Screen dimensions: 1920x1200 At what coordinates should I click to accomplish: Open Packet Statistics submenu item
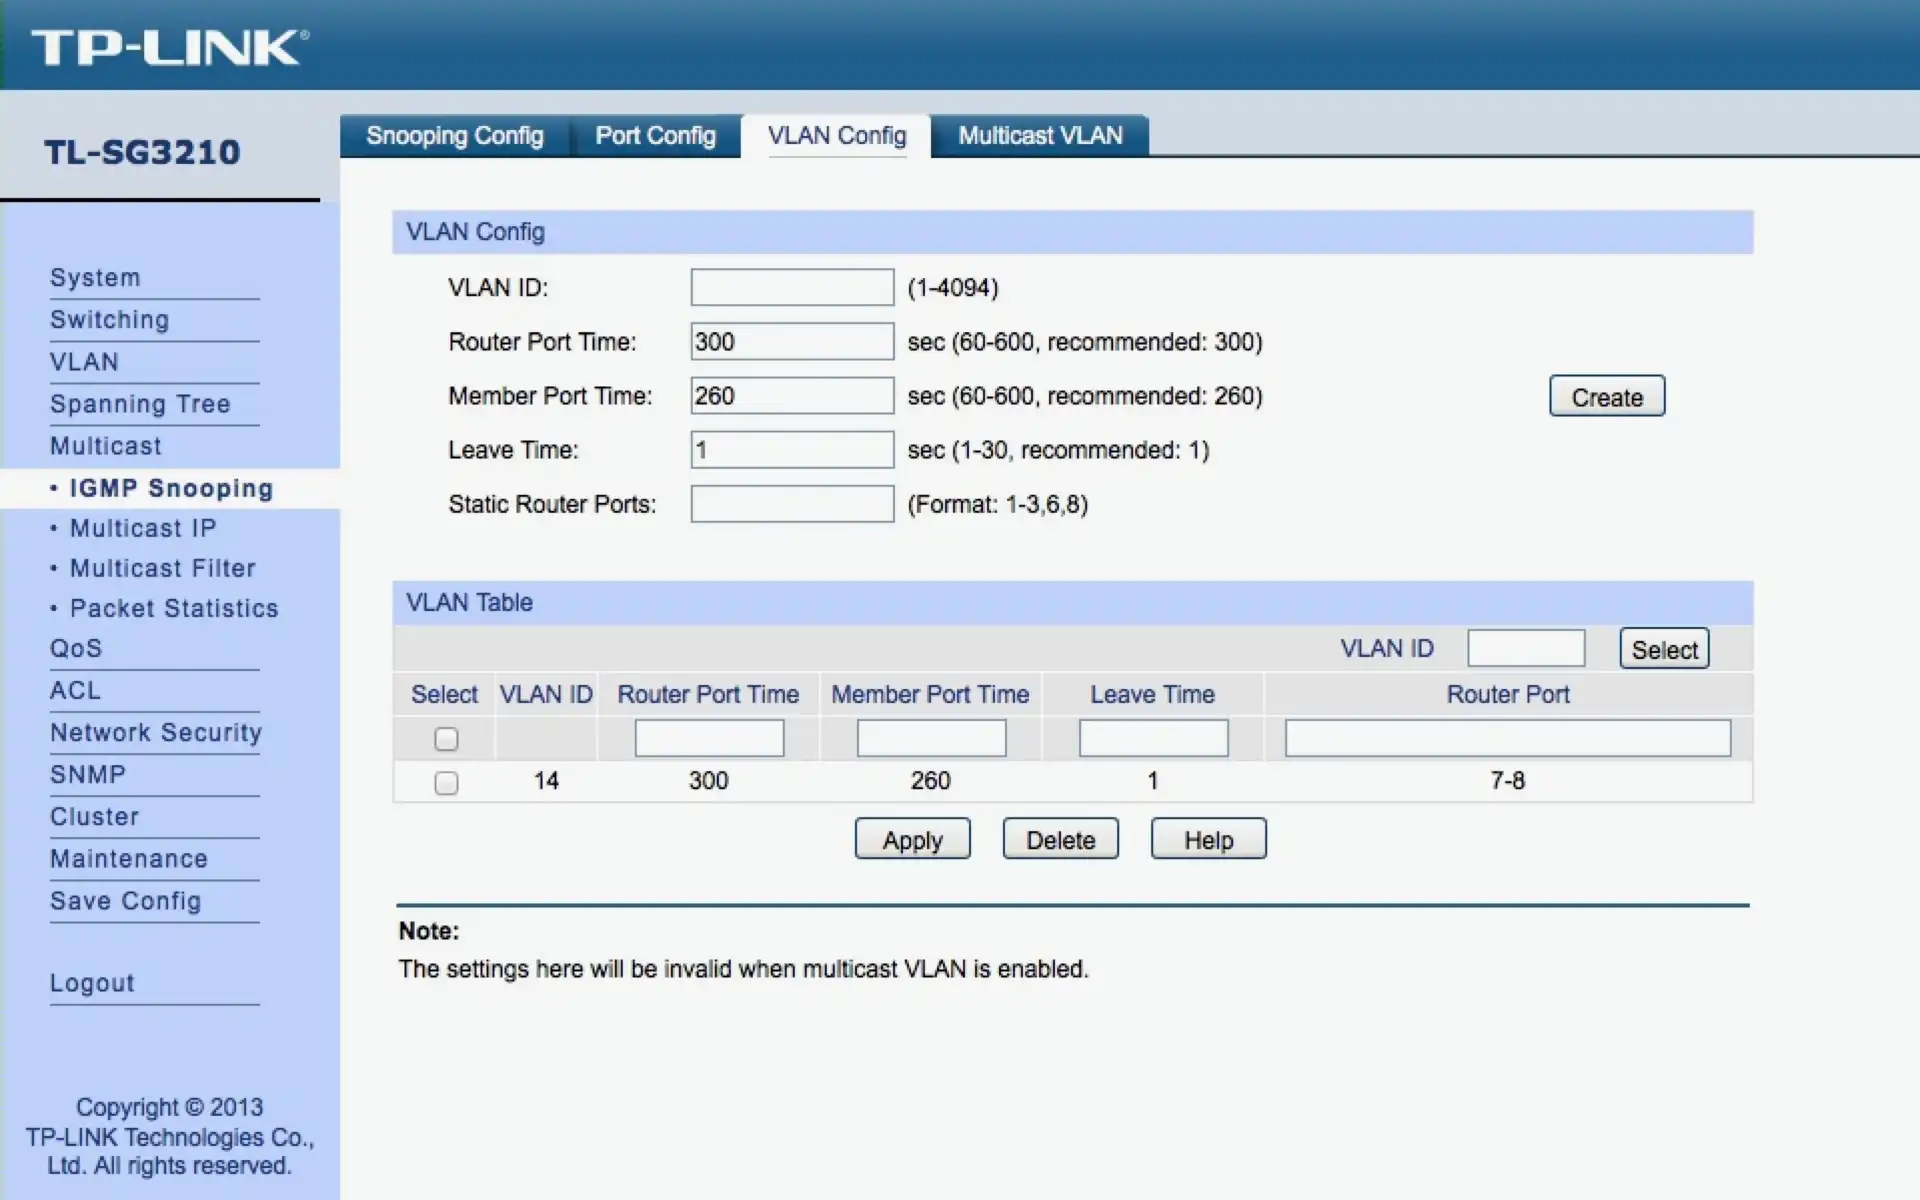pyautogui.click(x=173, y=609)
